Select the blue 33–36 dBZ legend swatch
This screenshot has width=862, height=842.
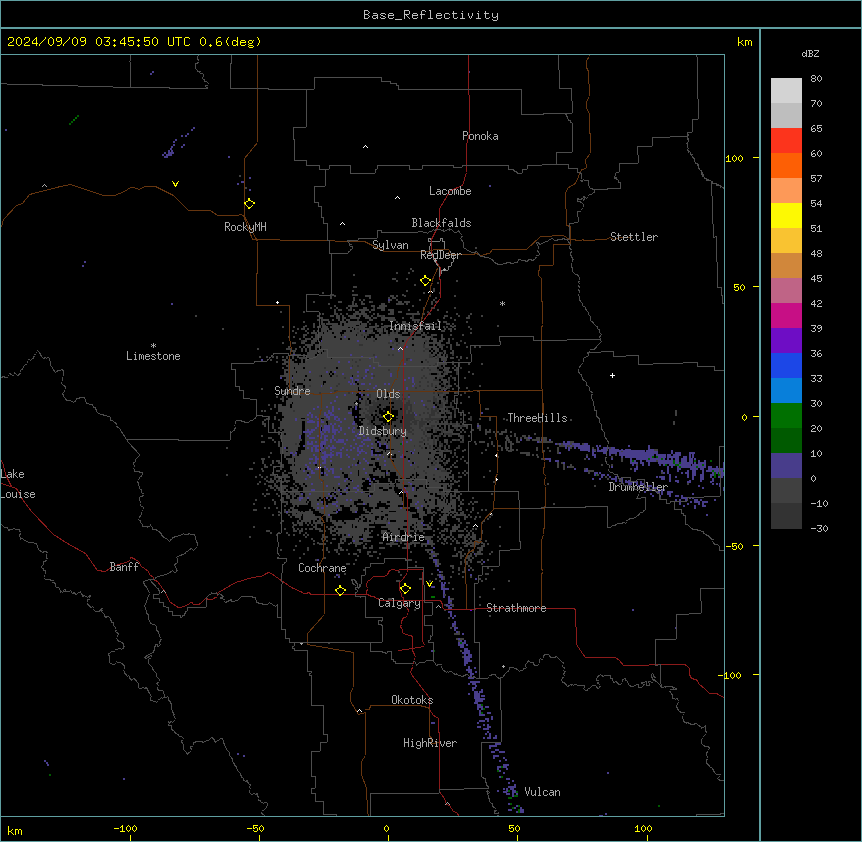[x=786, y=365]
